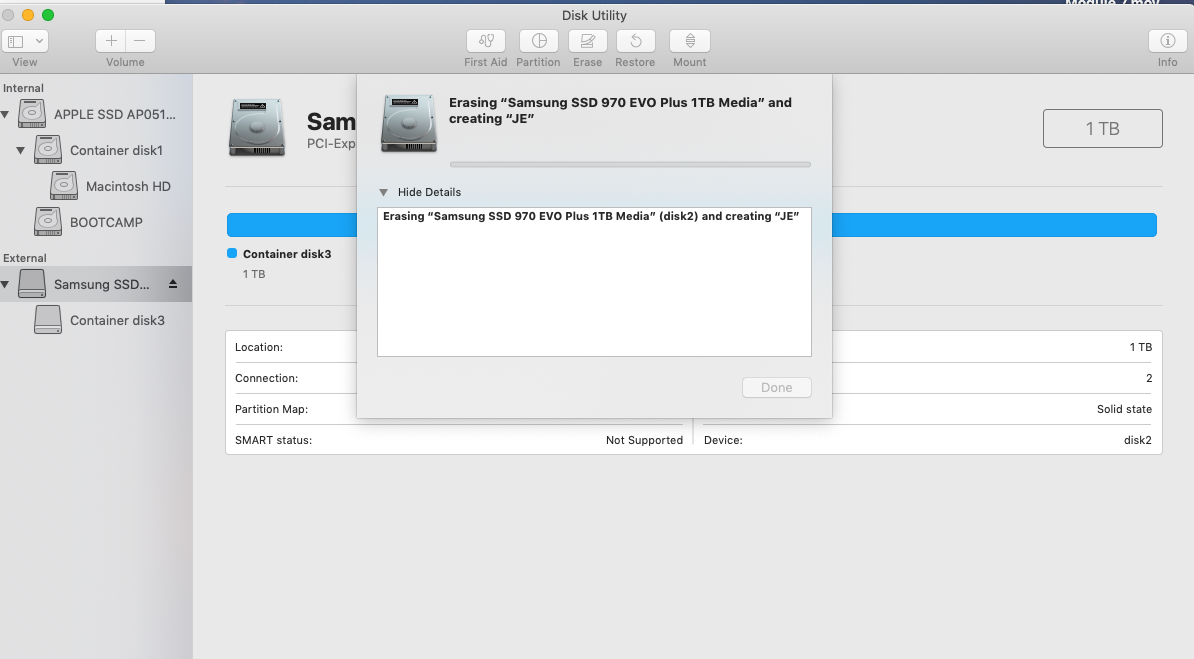The width and height of the screenshot is (1194, 659).
Task: Eject the Samsung SSD drive
Action: (x=173, y=284)
